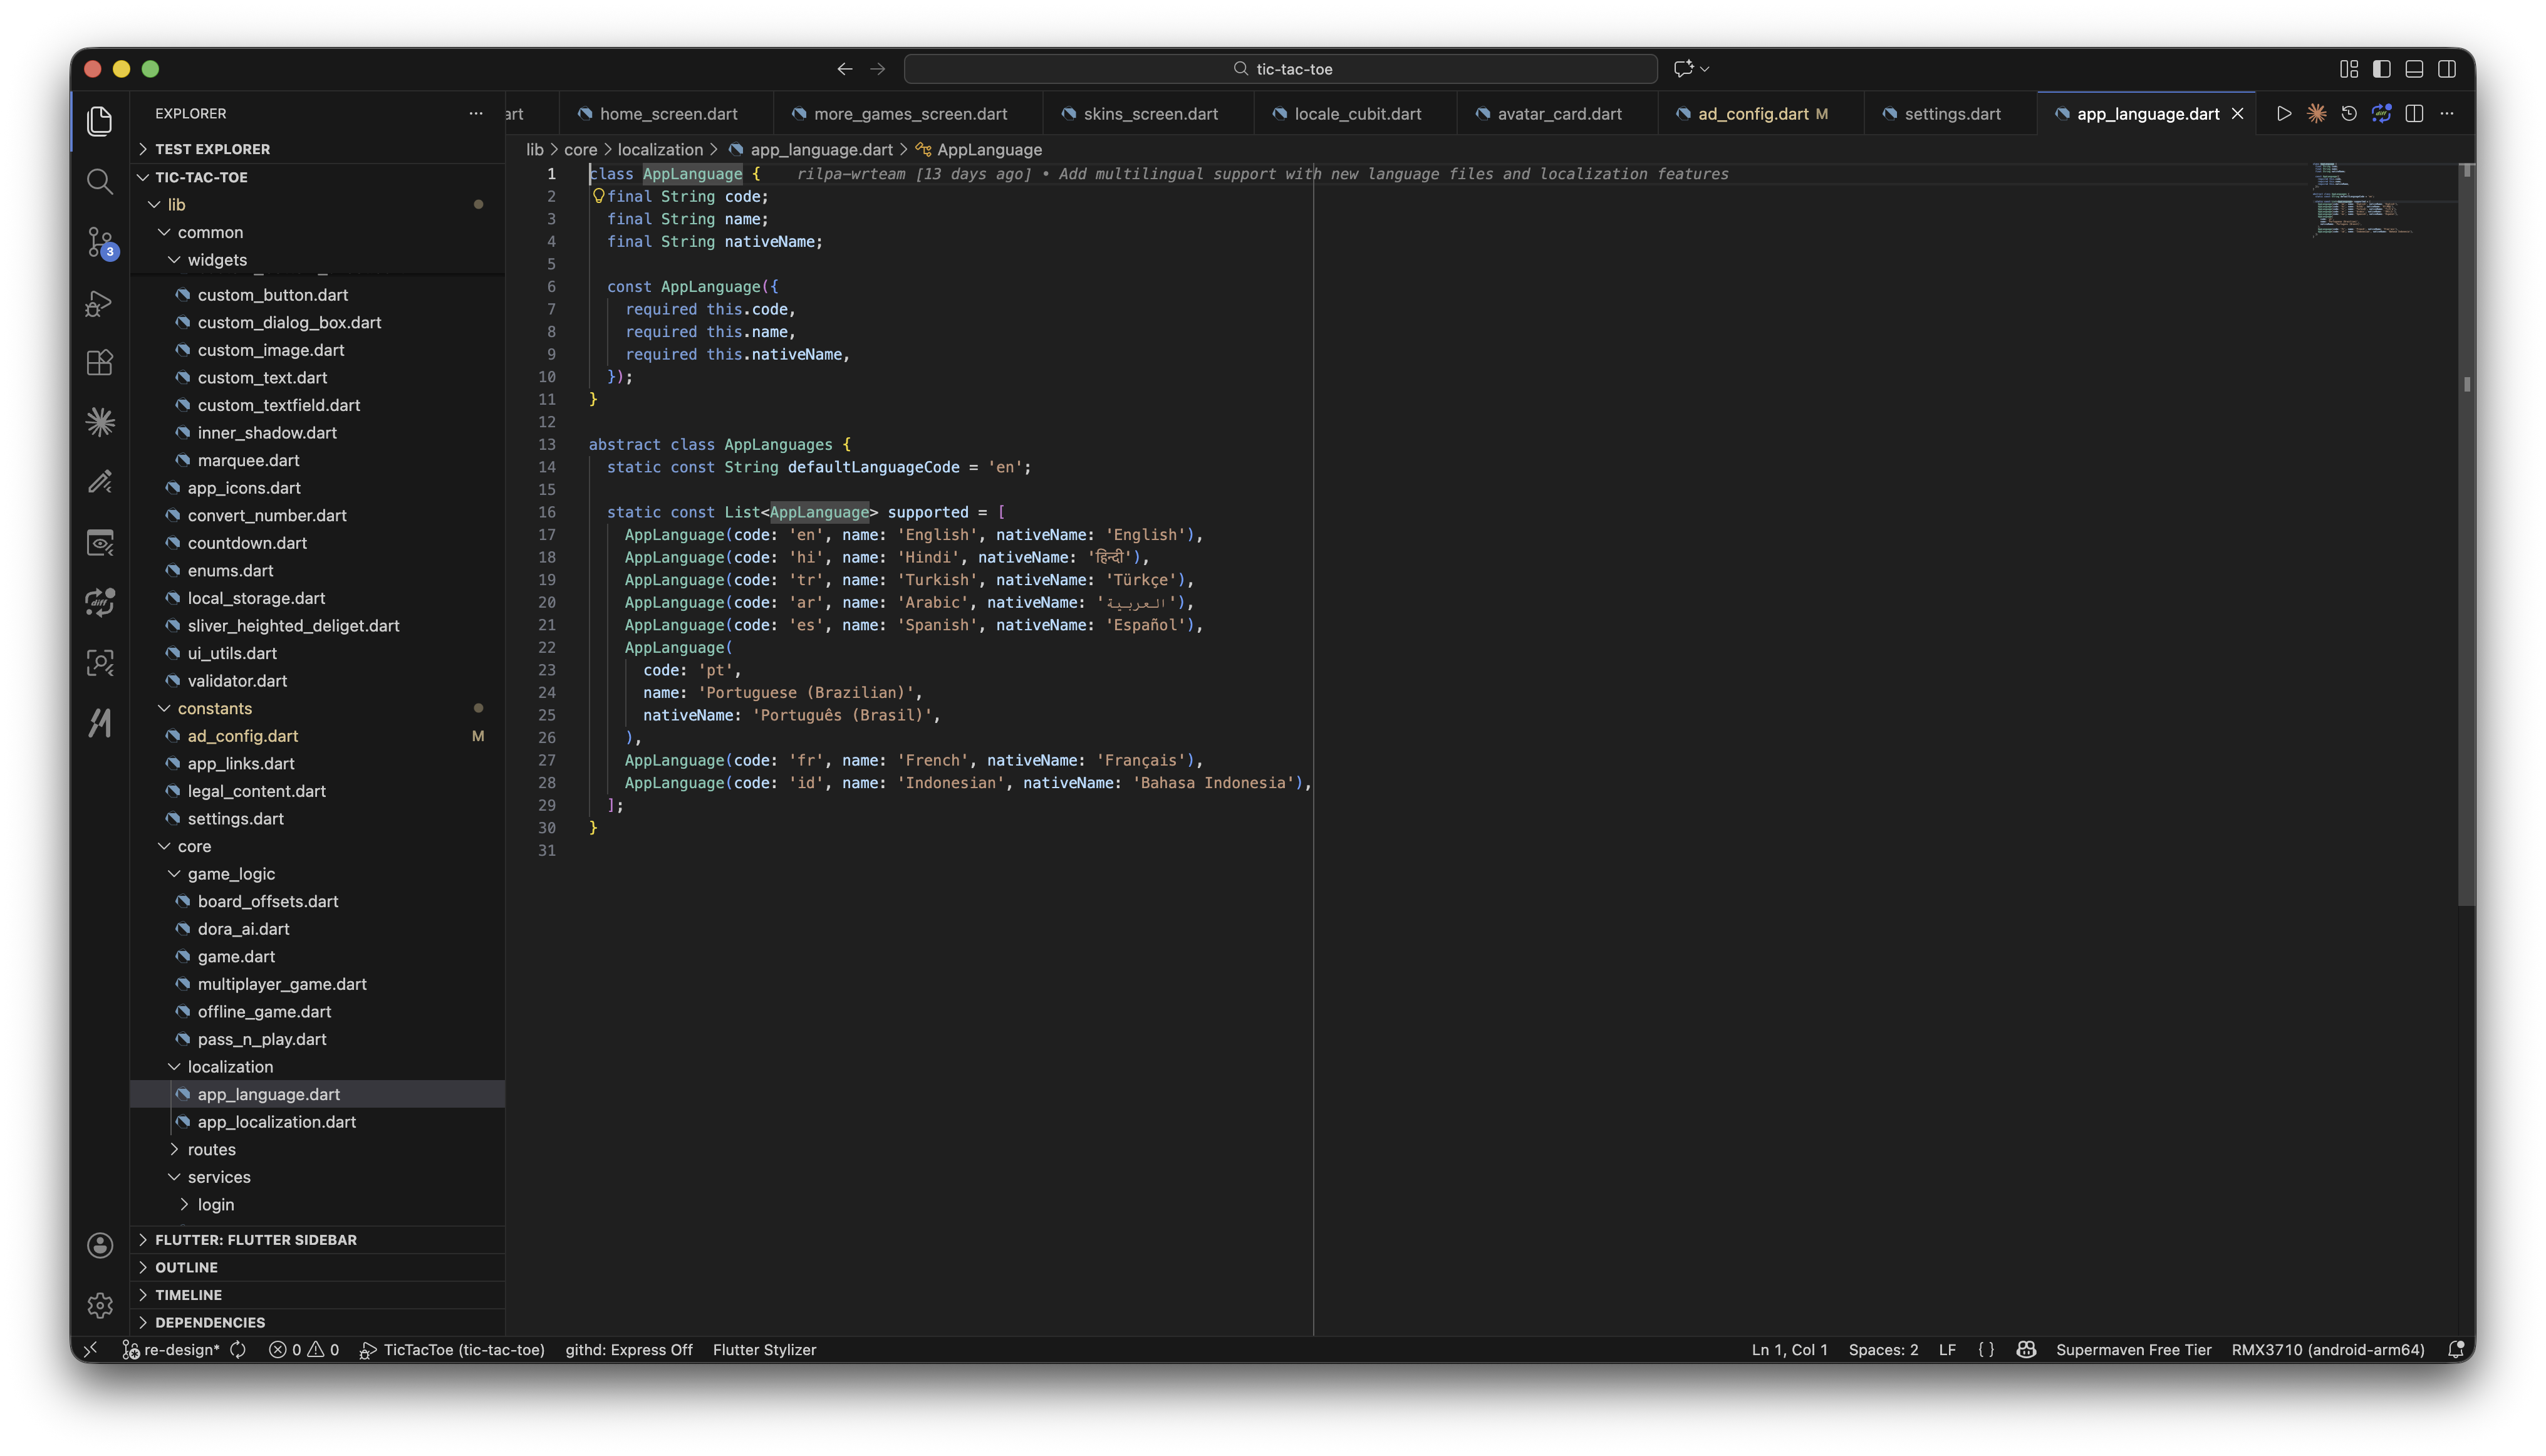
Task: Click TicTacToe (tic-tac-toe) debug launch item
Action: pos(452,1350)
